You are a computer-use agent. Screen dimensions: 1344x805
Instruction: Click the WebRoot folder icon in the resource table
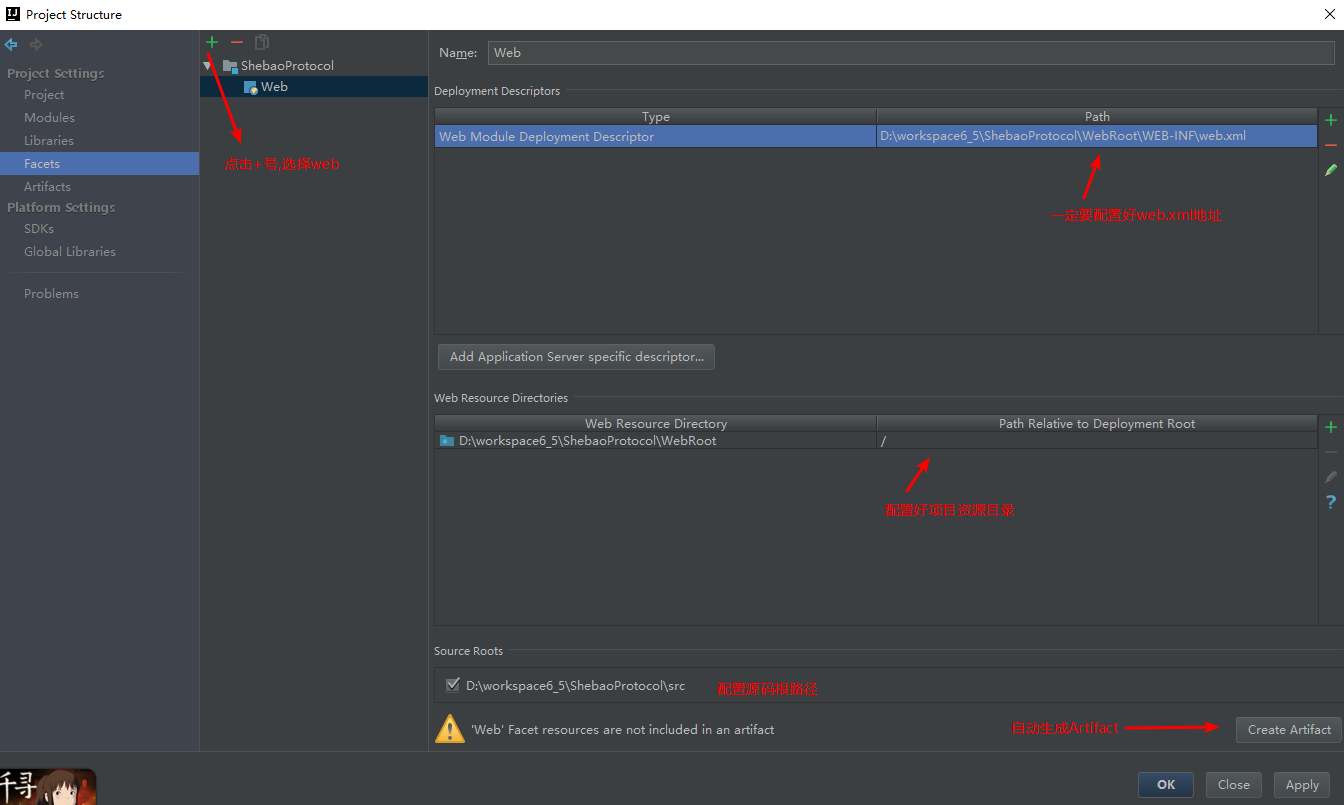447,440
